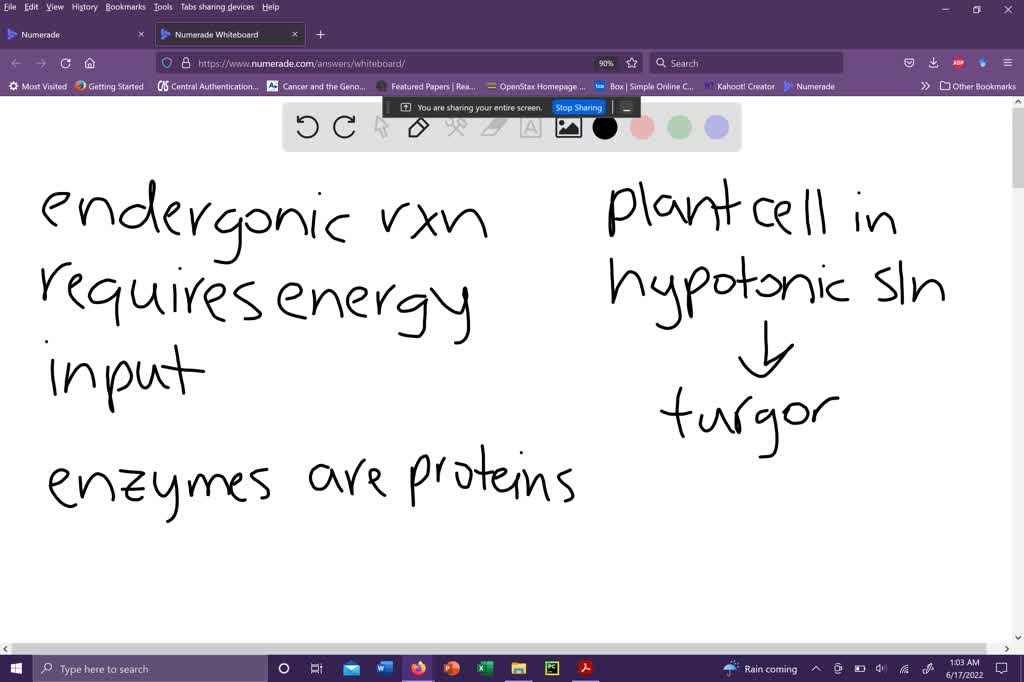Image resolution: width=1024 pixels, height=682 pixels.
Task: Open the browser downloads panel
Action: pos(933,63)
